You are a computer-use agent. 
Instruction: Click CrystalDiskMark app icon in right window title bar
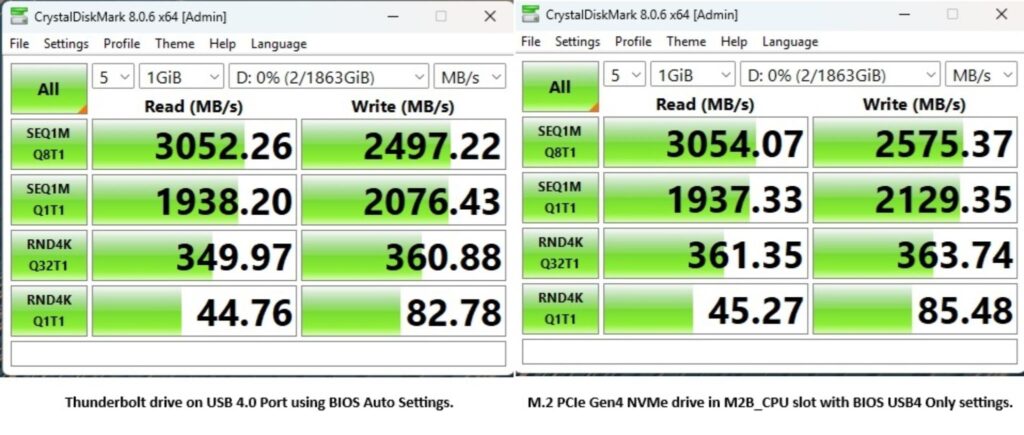[531, 14]
